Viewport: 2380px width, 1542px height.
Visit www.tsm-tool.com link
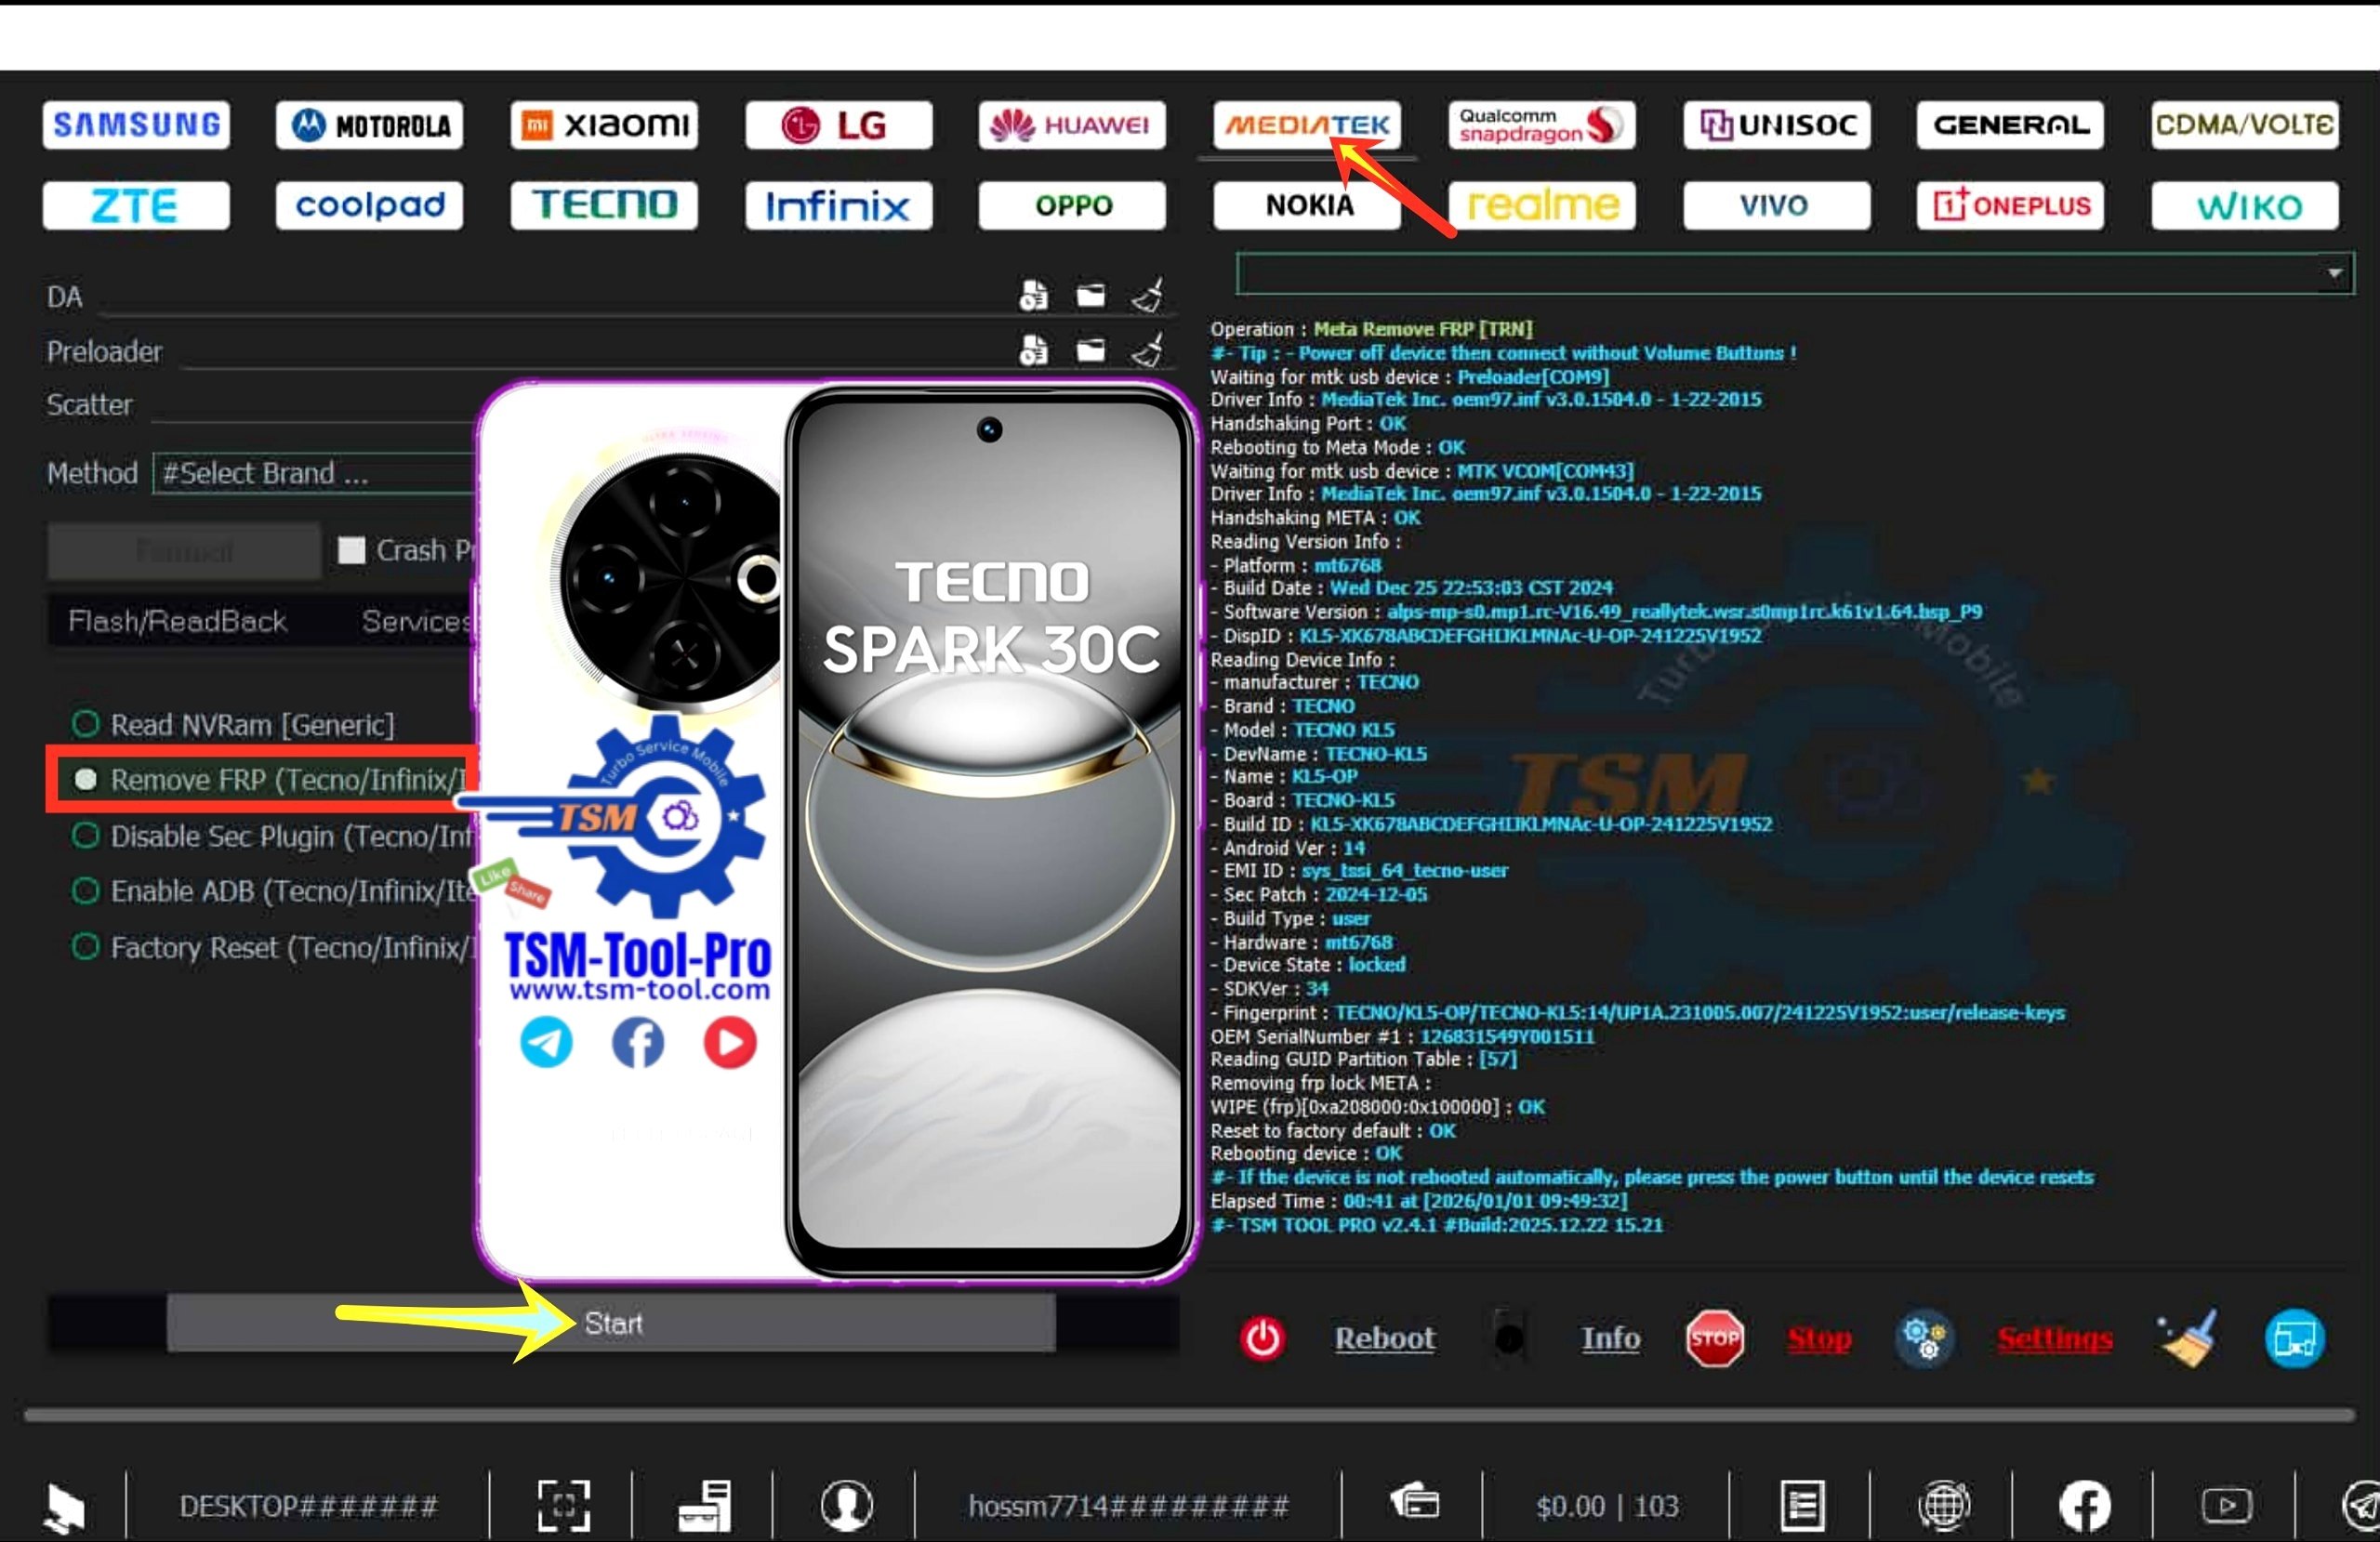coord(639,989)
